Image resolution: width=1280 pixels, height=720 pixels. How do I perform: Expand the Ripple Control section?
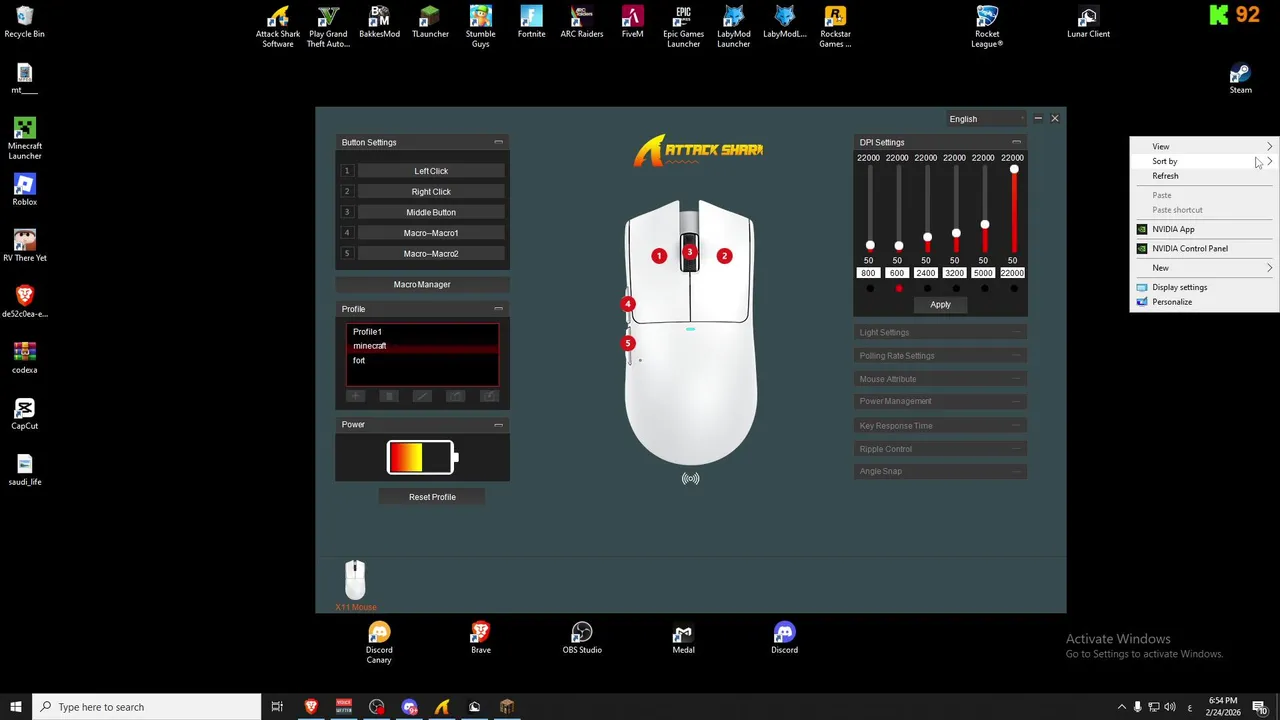point(940,449)
